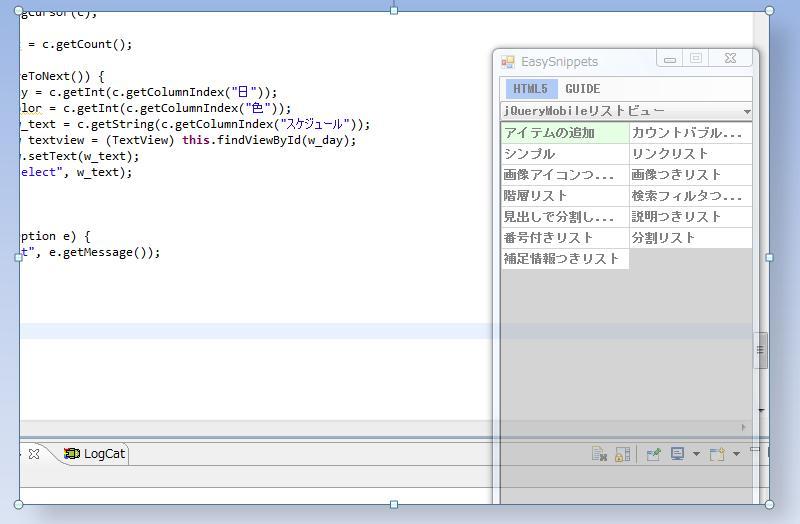Click the EasySnippets window title icon
This screenshot has width=800, height=524.
click(508, 62)
